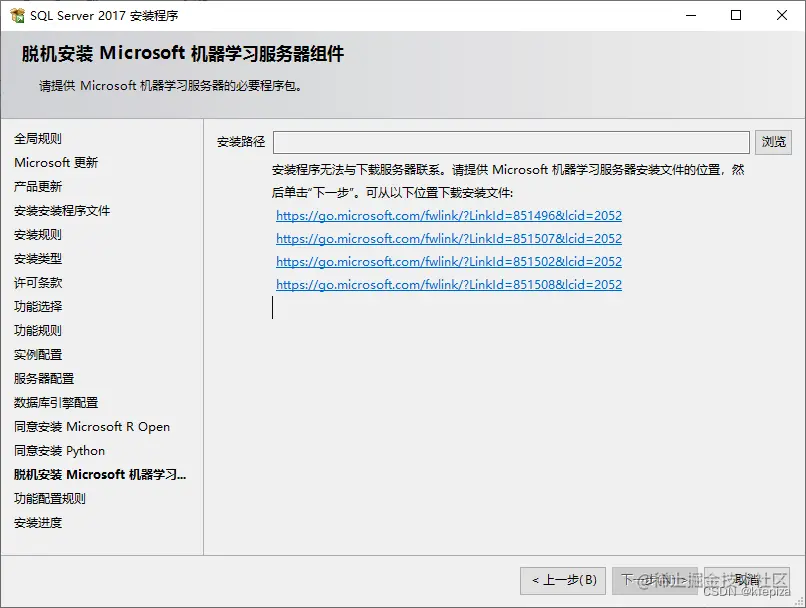806x608 pixels.
Task: Select the 服务器配置 step
Action: pos(44,379)
